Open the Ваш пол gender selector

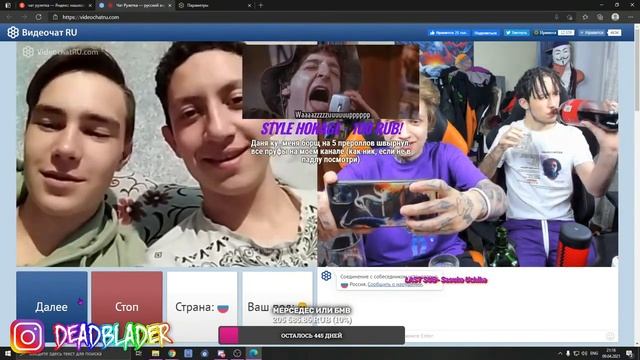tap(277, 307)
